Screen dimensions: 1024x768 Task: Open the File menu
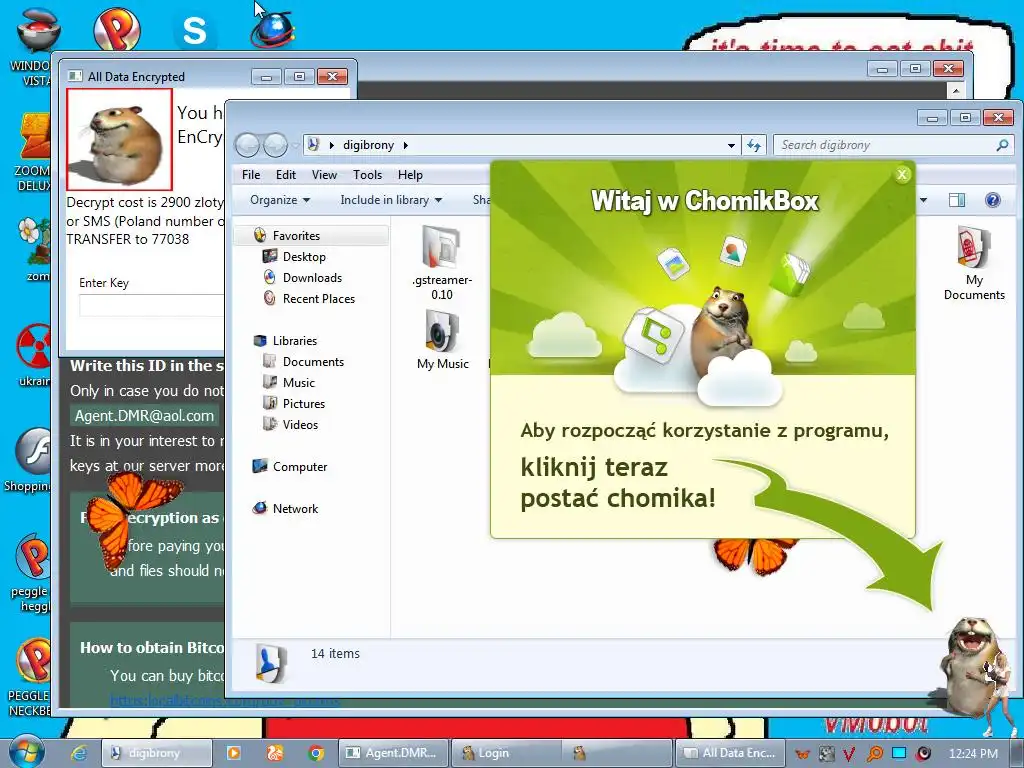tap(251, 174)
